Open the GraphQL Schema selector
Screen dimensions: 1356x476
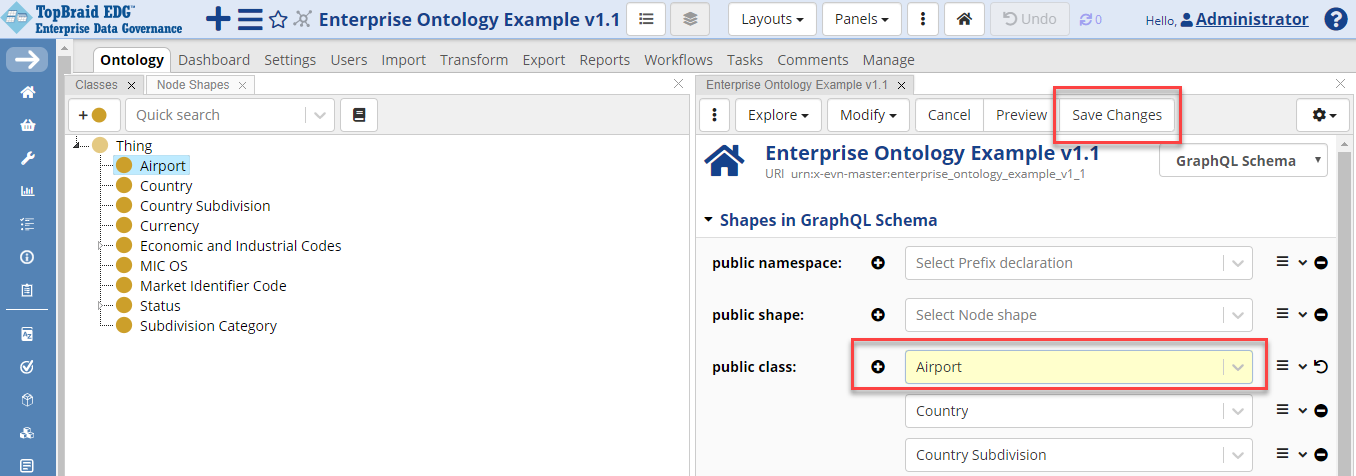click(1243, 160)
